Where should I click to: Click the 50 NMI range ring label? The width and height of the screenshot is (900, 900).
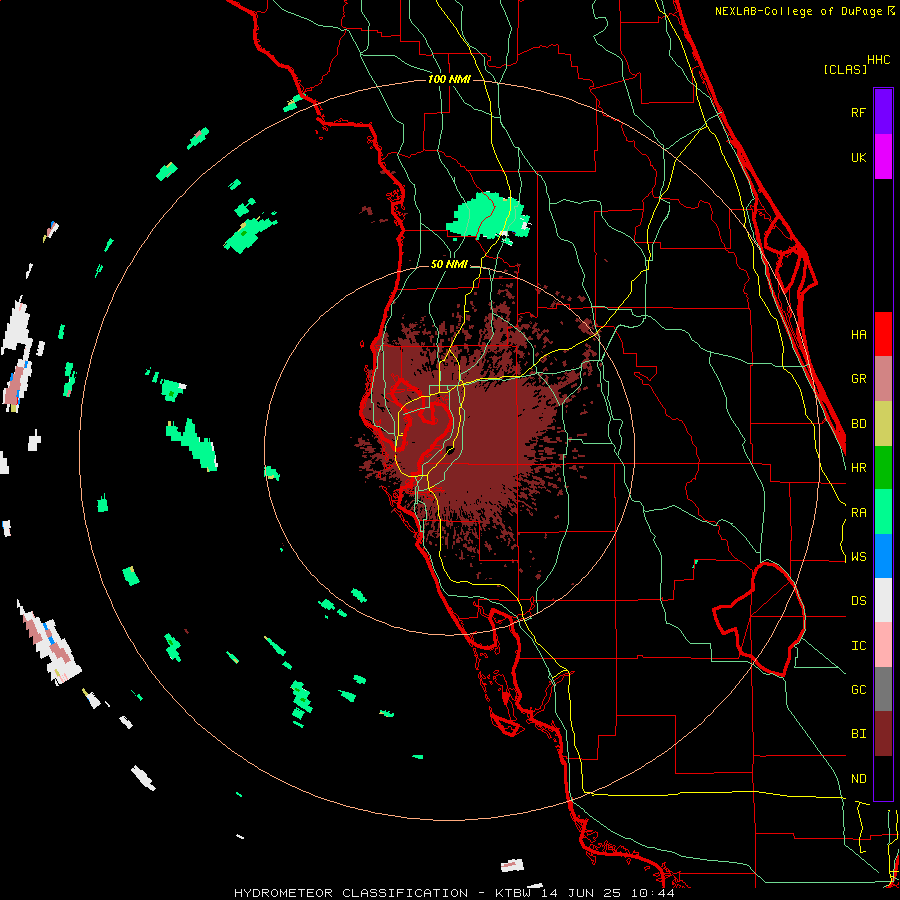[449, 264]
